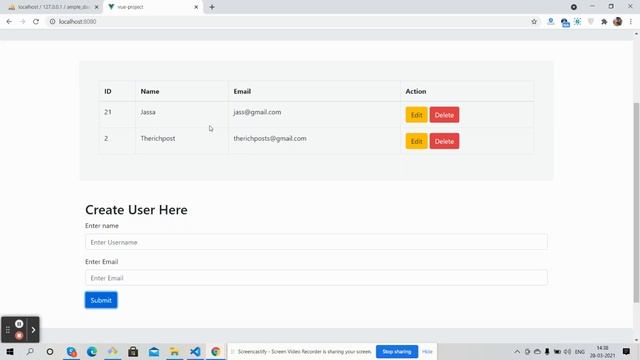Open Microsoft Store from taskbar
The height and width of the screenshot is (360, 640).
click(x=133, y=351)
